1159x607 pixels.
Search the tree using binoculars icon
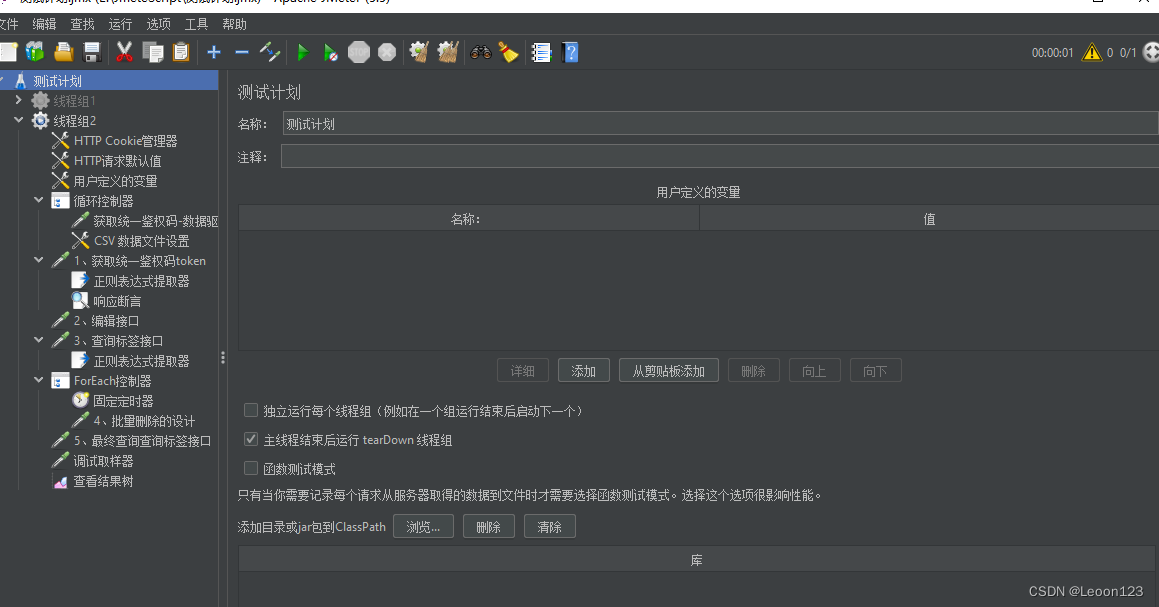(480, 52)
